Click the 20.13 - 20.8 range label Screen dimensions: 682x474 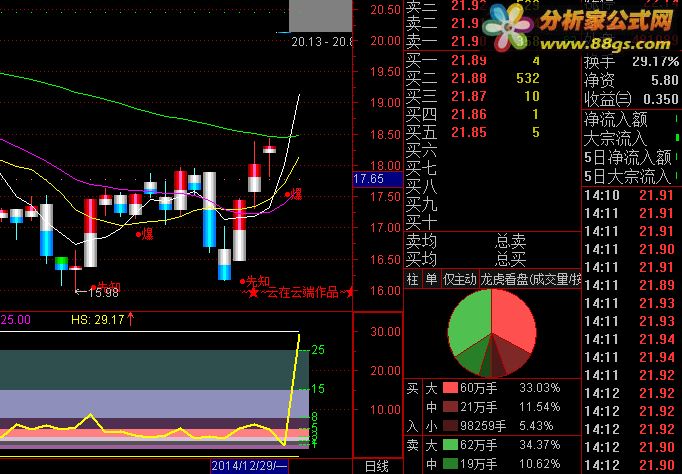pos(321,42)
